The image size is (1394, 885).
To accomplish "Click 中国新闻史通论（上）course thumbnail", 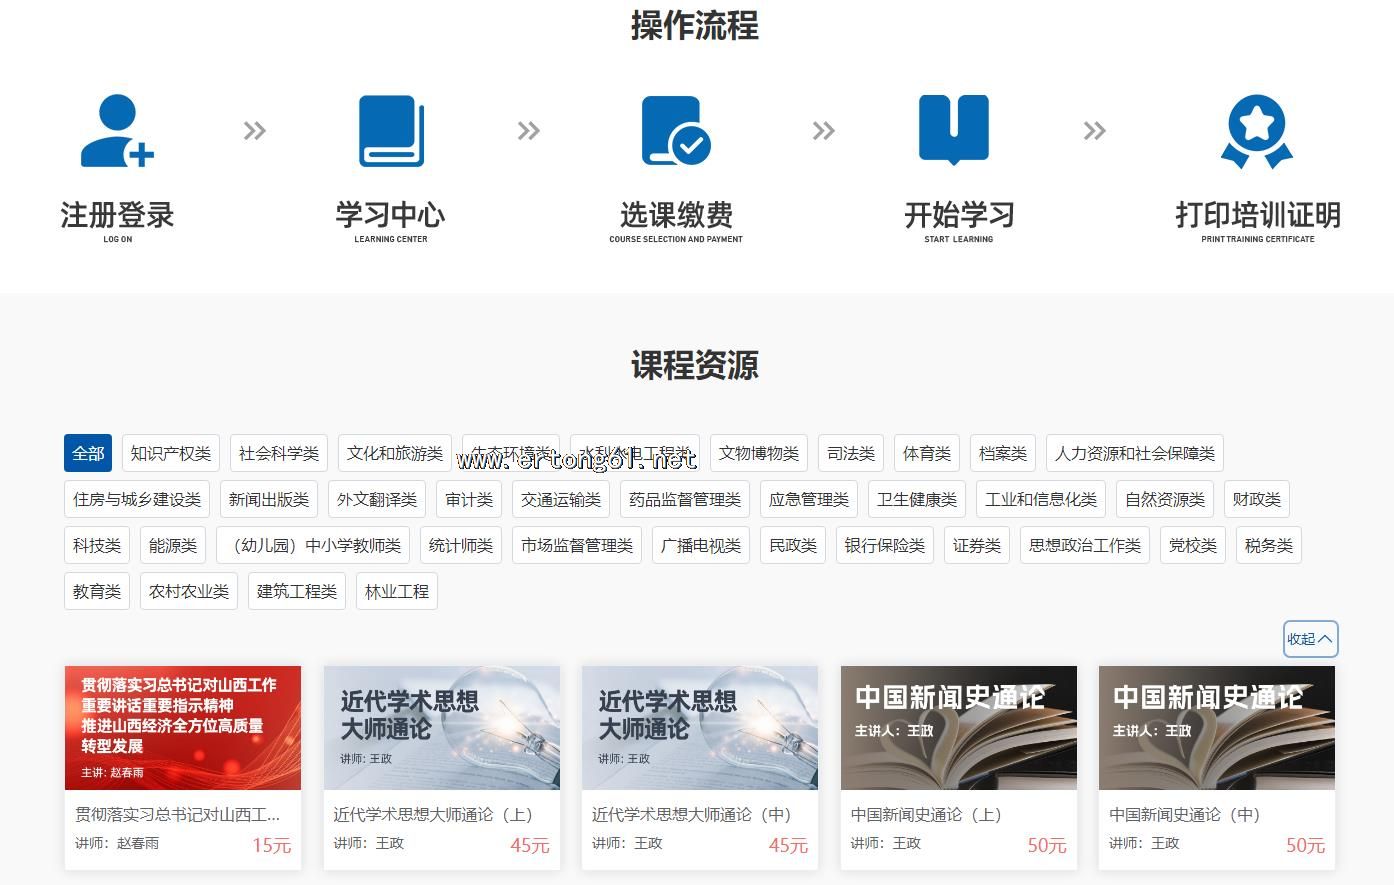I will pos(958,728).
